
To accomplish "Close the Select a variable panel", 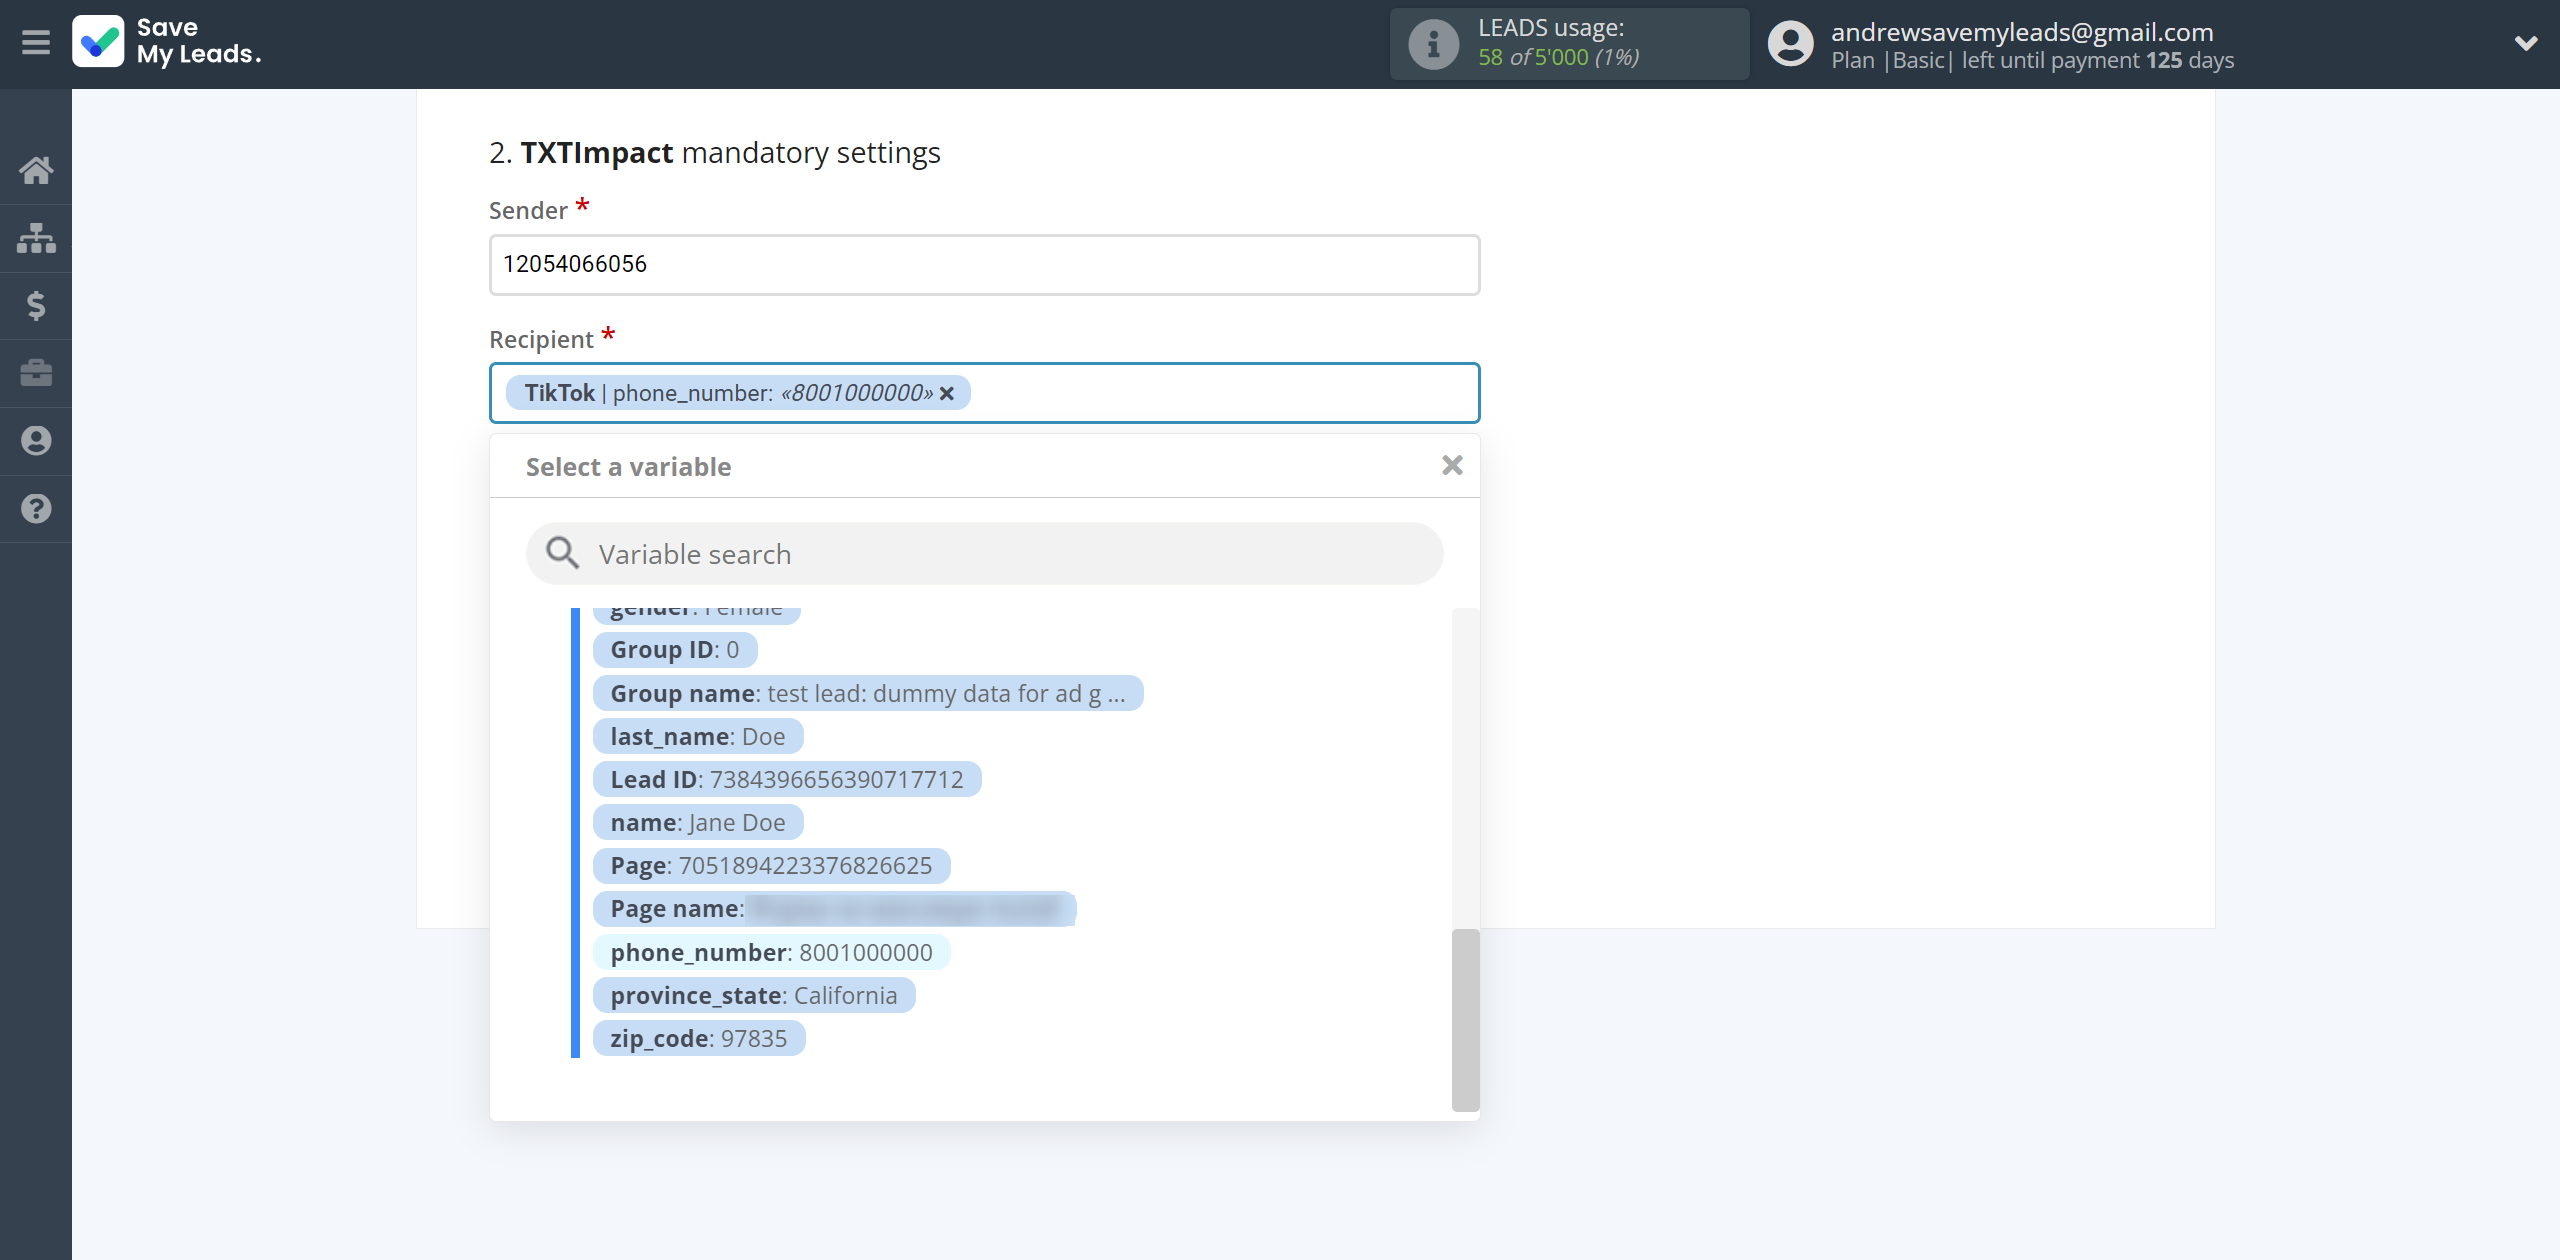I will coord(1452,465).
